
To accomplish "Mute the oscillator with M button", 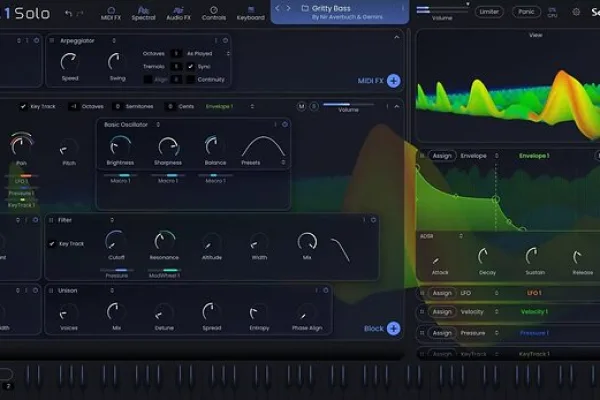I will (301, 106).
